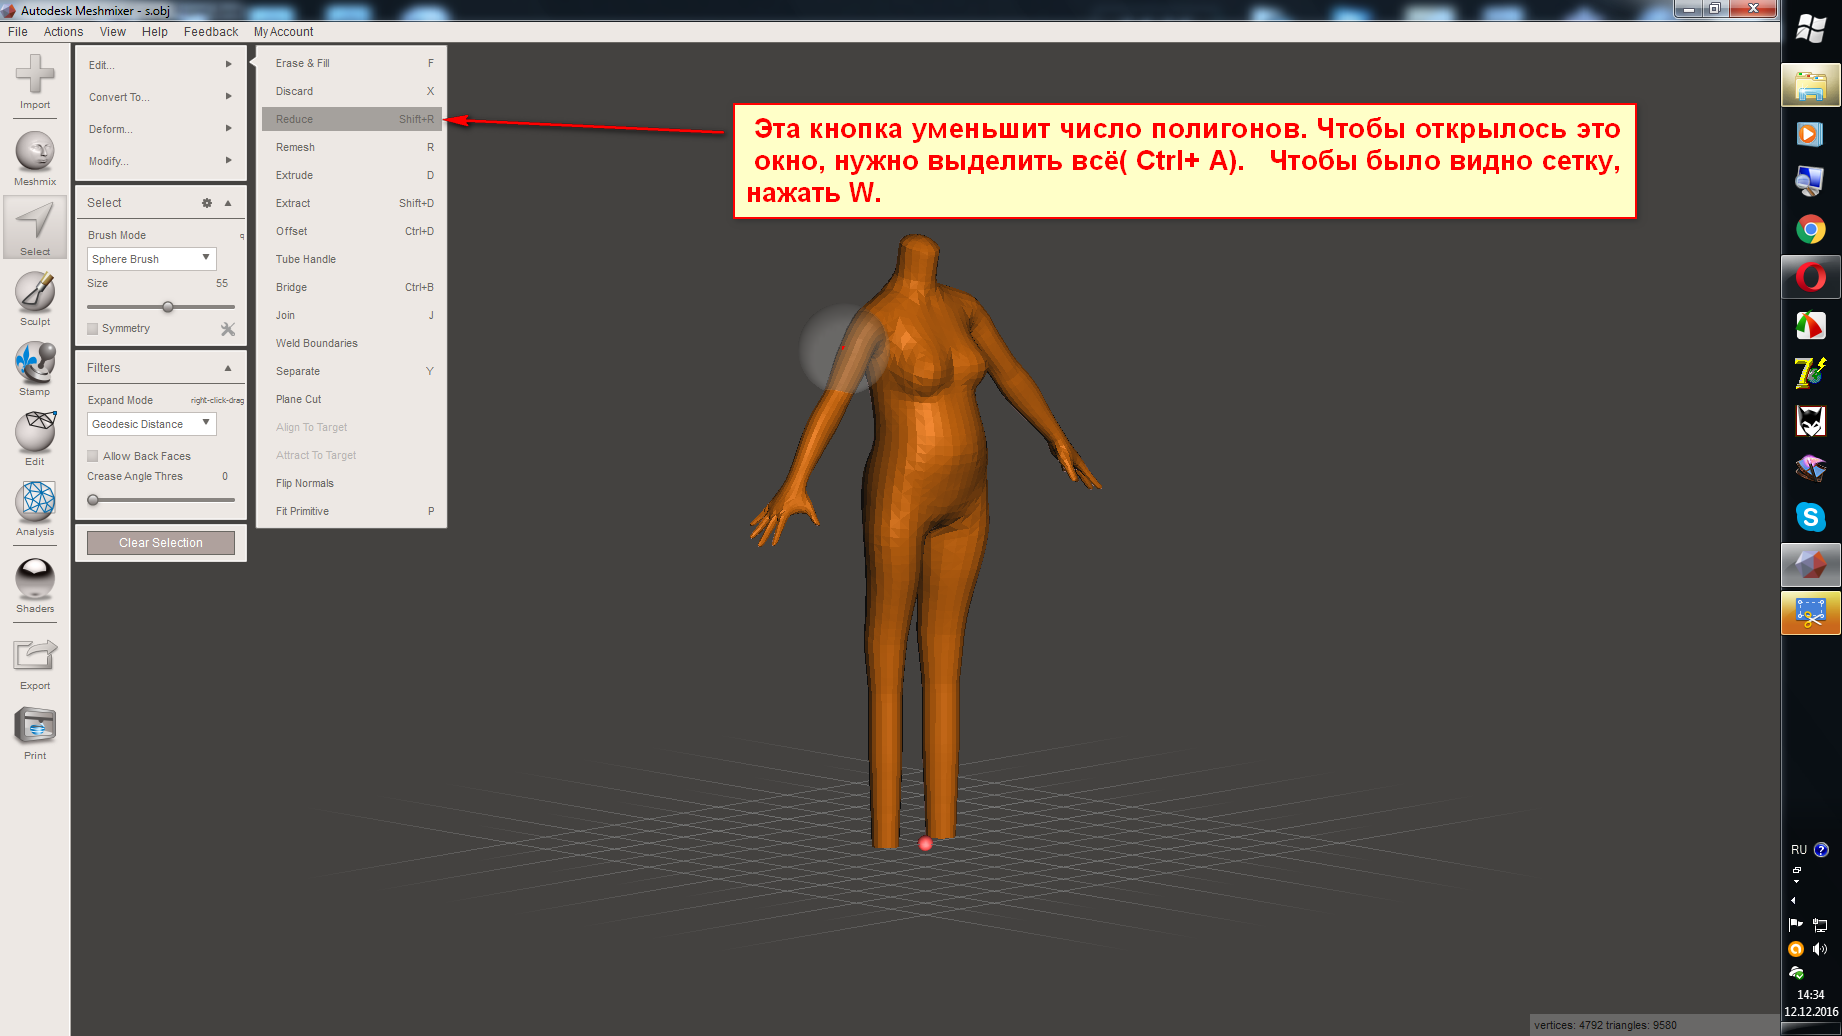Expand the Convert To... submenu
This screenshot has width=1842, height=1036.
click(160, 97)
